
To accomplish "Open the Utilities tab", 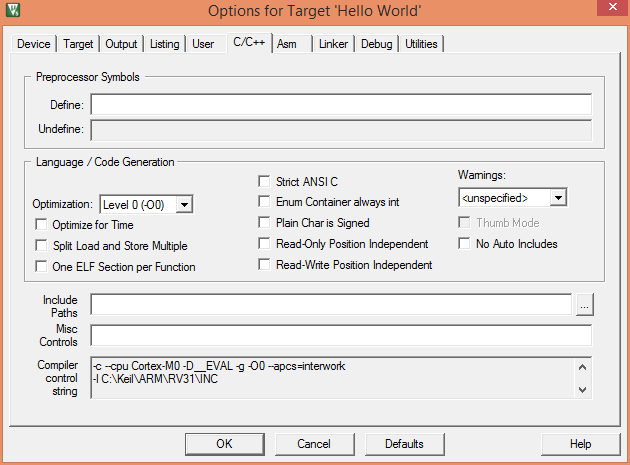I will point(421,44).
